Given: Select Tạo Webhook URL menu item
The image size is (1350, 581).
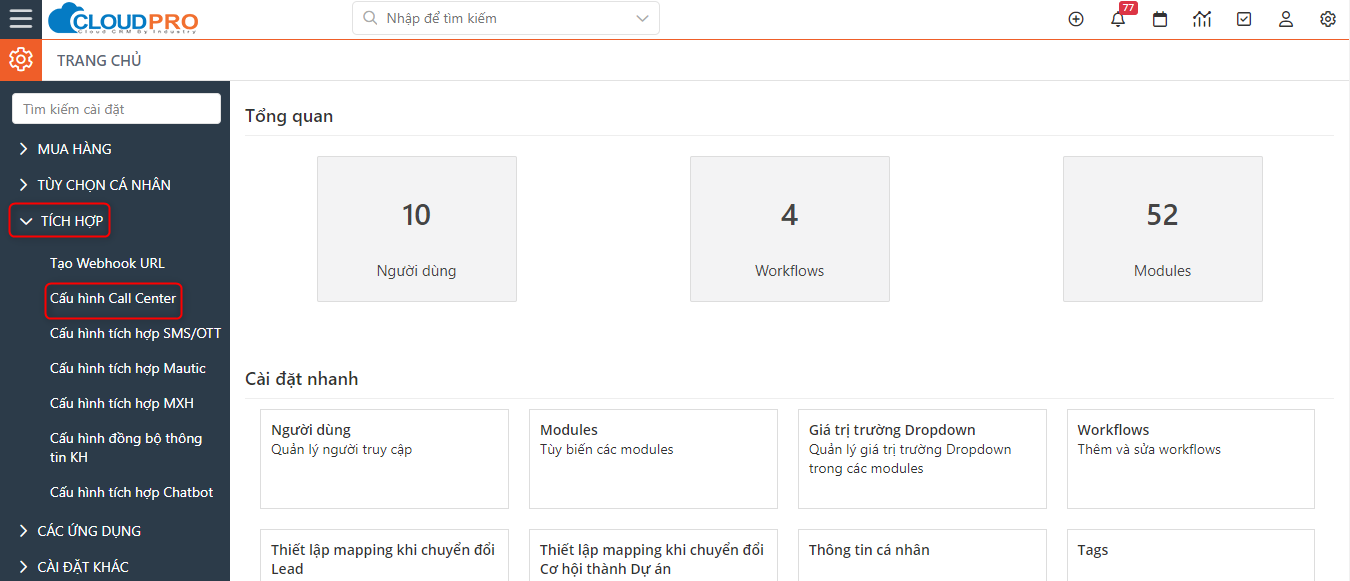Looking at the screenshot, I should pyautogui.click(x=107, y=263).
